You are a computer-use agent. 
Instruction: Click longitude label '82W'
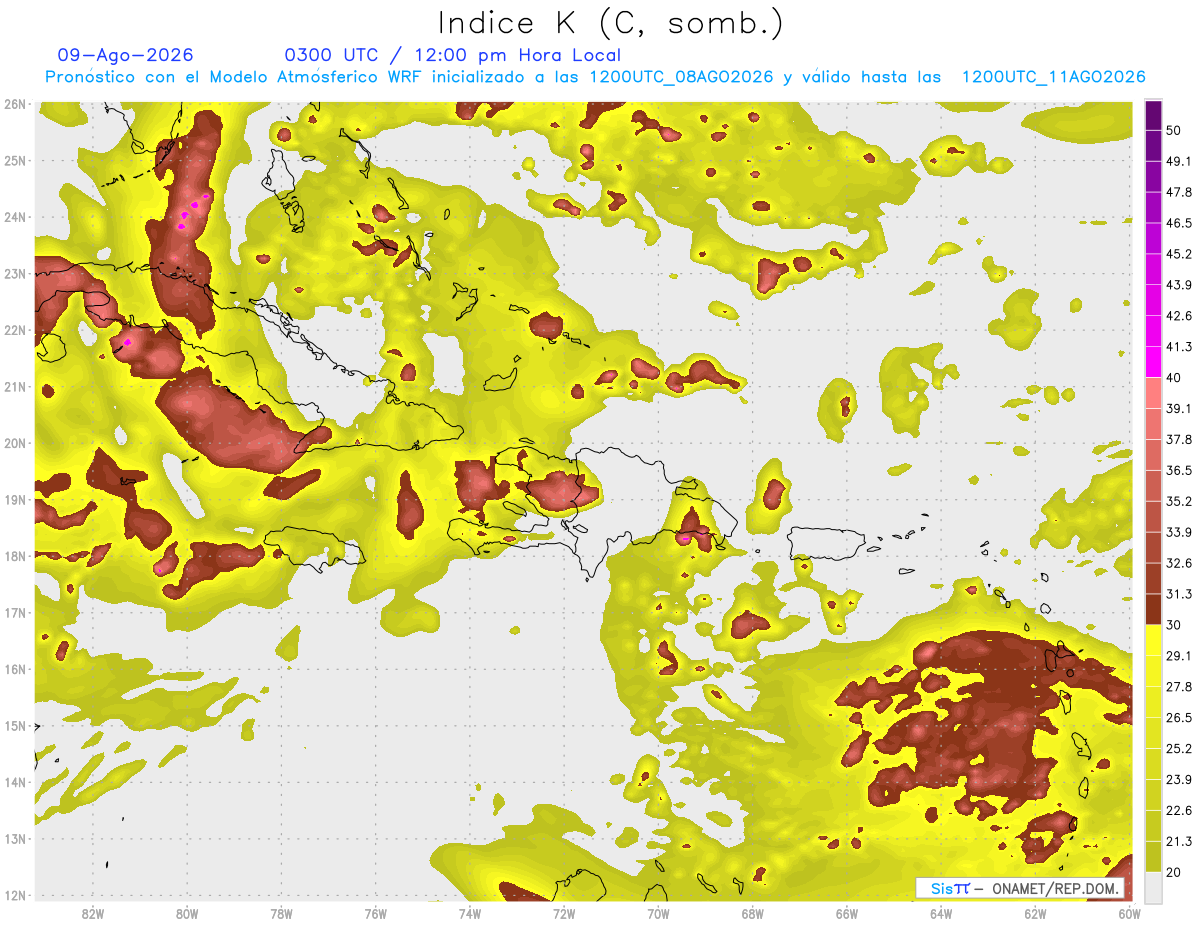[92, 913]
